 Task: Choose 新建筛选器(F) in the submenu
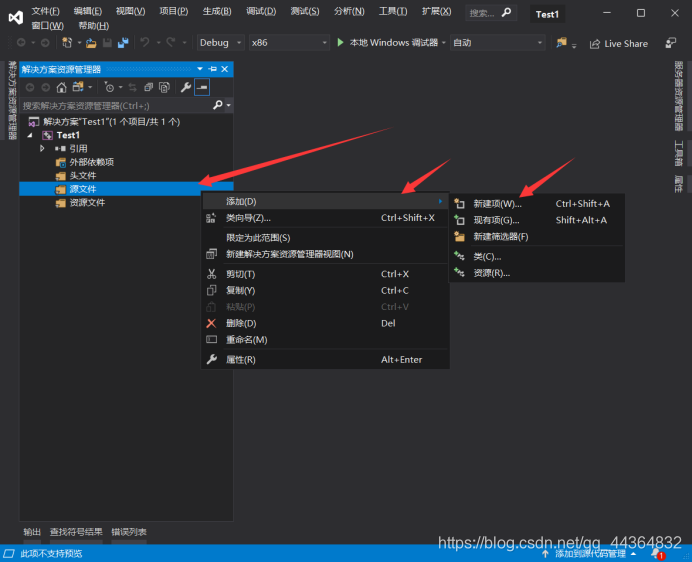[537, 237]
